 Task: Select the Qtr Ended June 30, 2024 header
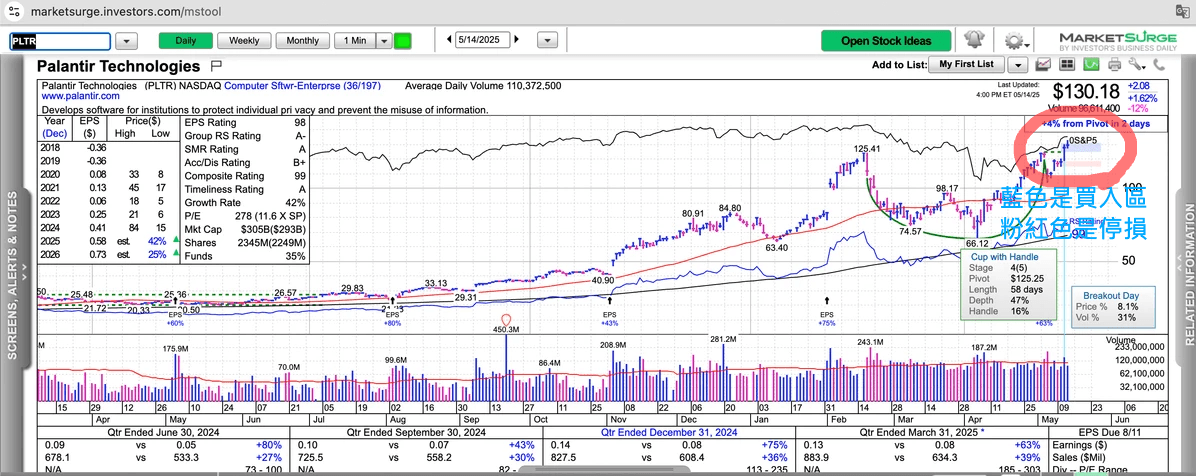coord(163,433)
